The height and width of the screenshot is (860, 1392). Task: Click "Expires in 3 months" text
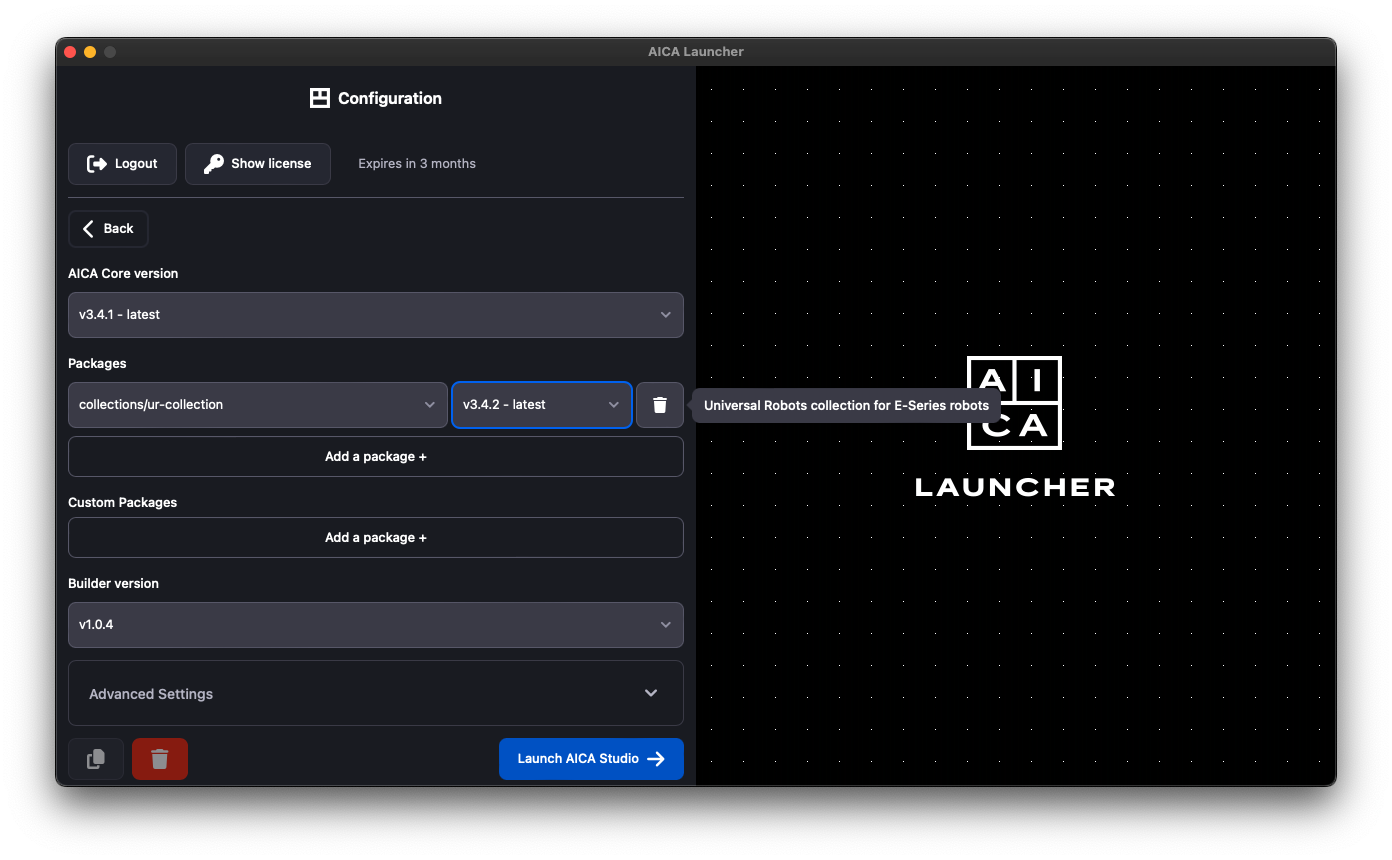pos(417,164)
